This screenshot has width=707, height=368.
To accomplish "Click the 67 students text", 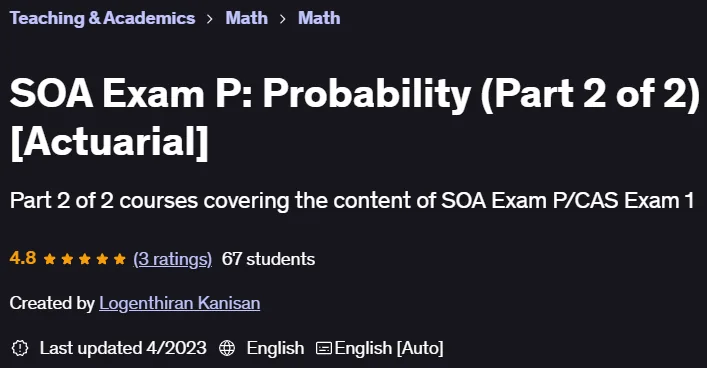I will pyautogui.click(x=268, y=259).
